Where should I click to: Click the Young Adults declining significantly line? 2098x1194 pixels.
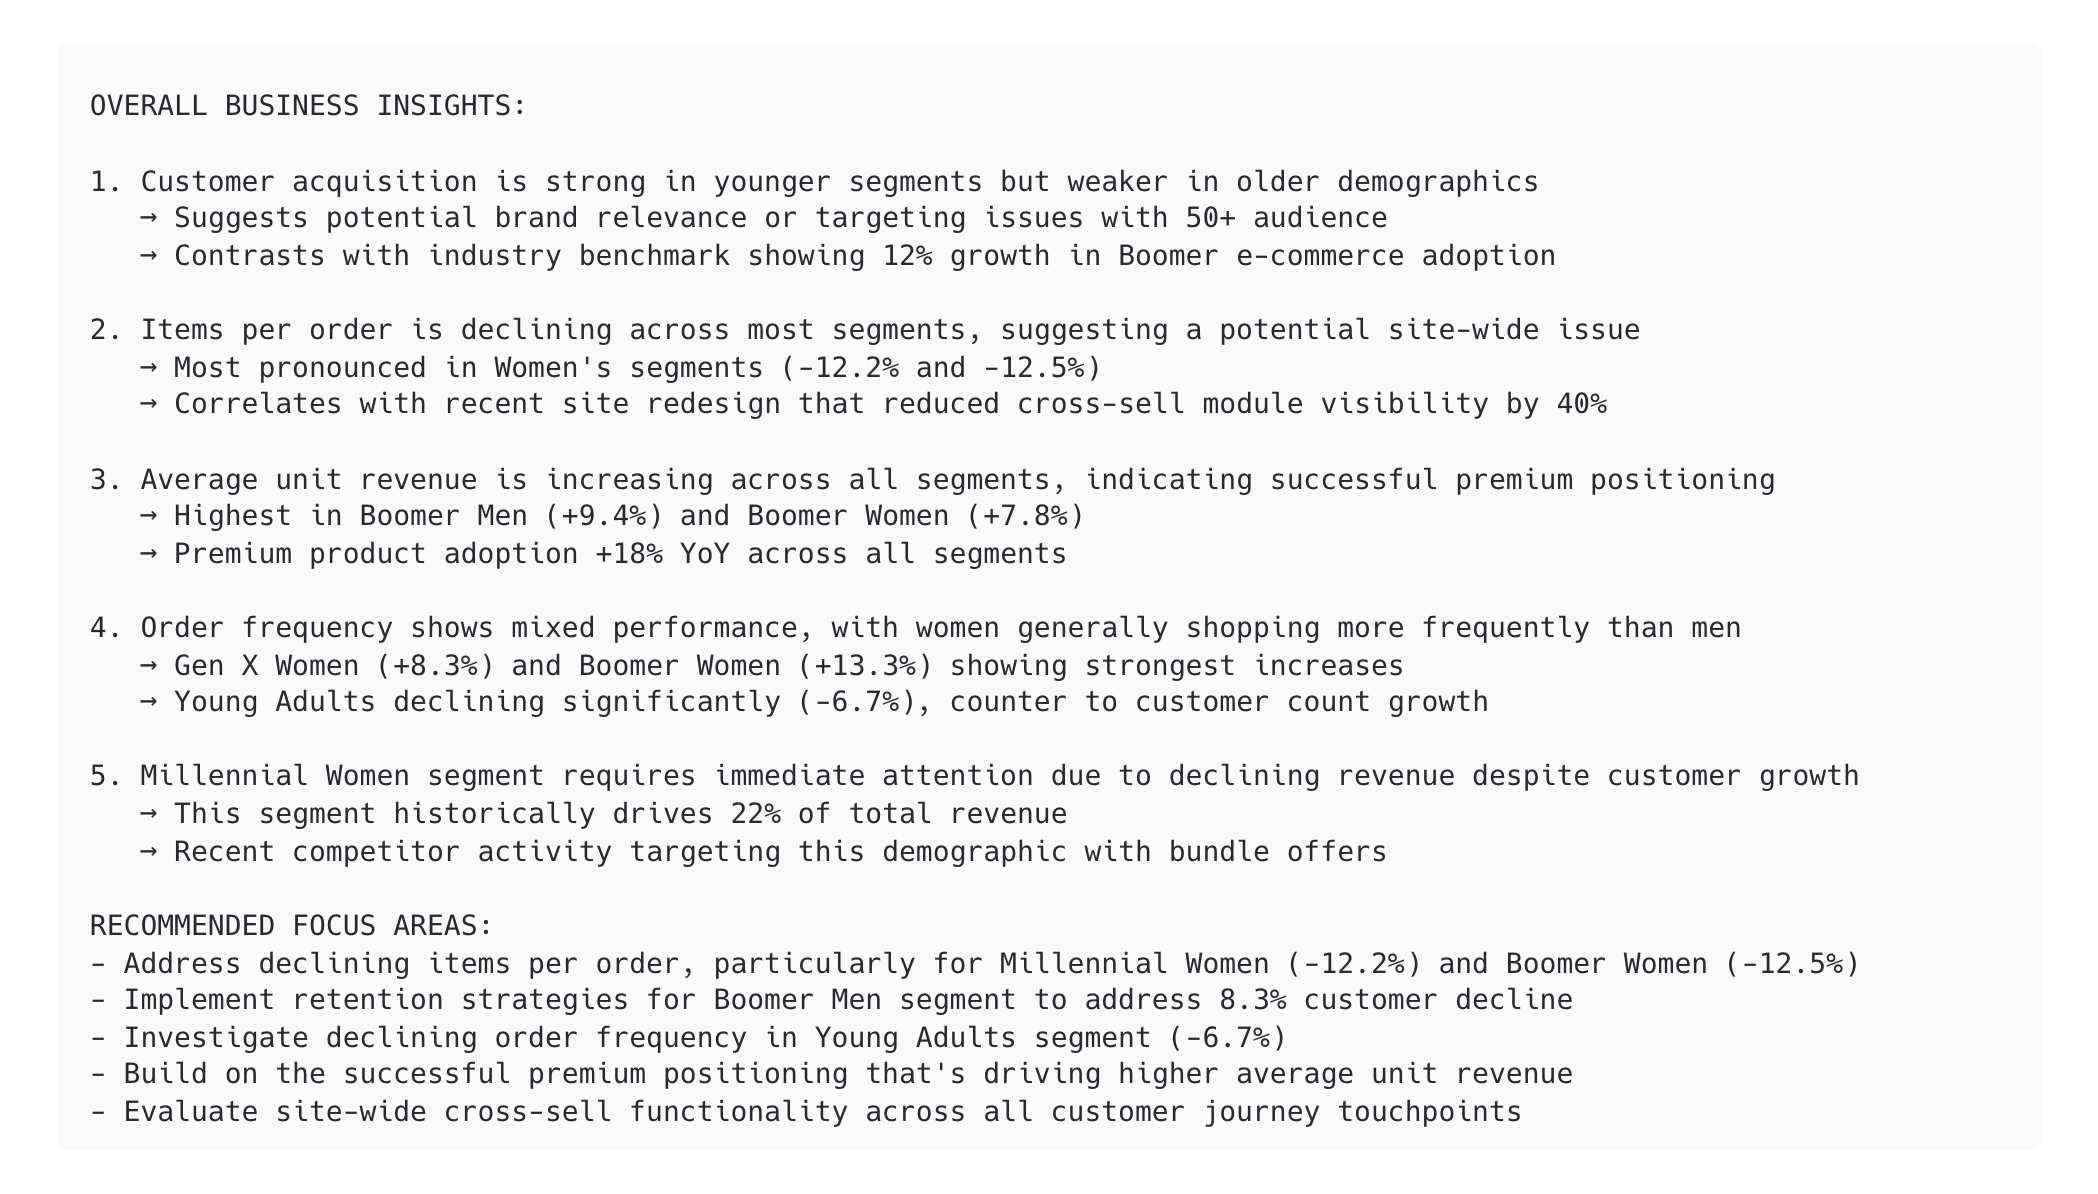(814, 702)
